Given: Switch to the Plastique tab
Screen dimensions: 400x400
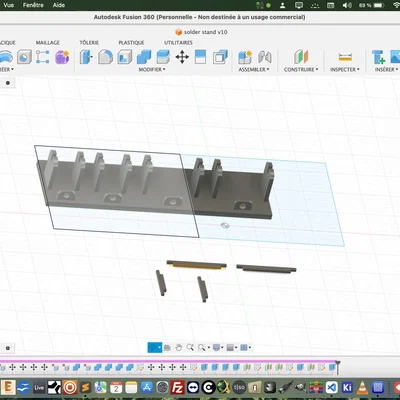Looking at the screenshot, I should [131, 43].
